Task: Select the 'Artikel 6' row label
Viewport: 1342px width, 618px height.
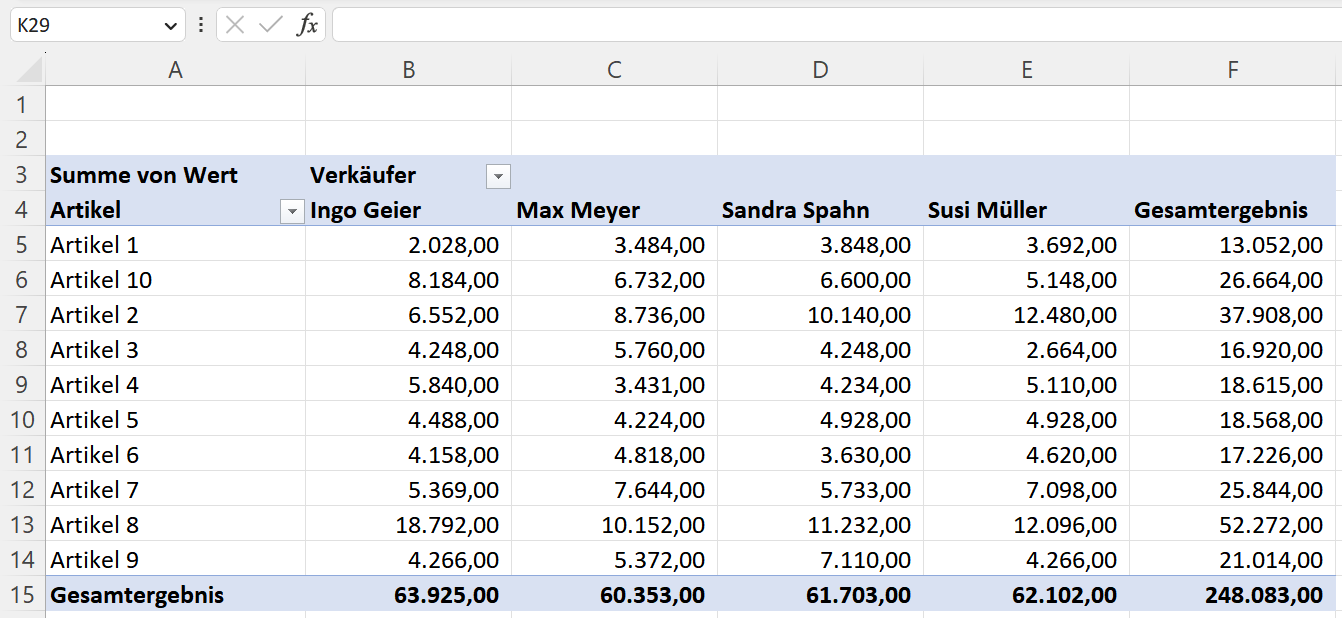Action: click(176, 454)
